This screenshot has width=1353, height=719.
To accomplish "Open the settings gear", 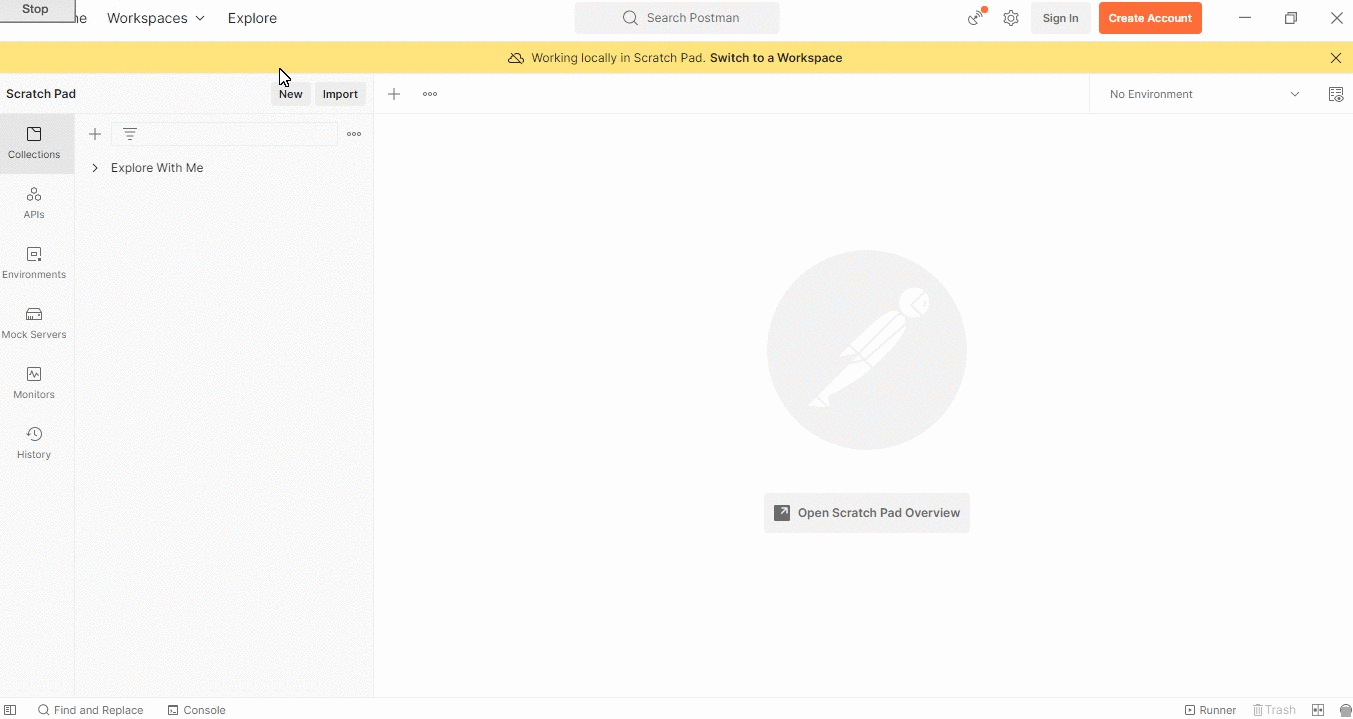I will (x=1011, y=18).
